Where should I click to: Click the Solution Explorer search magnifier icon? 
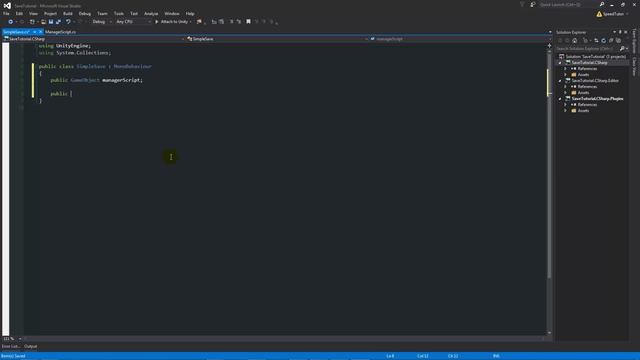[x=622, y=49]
